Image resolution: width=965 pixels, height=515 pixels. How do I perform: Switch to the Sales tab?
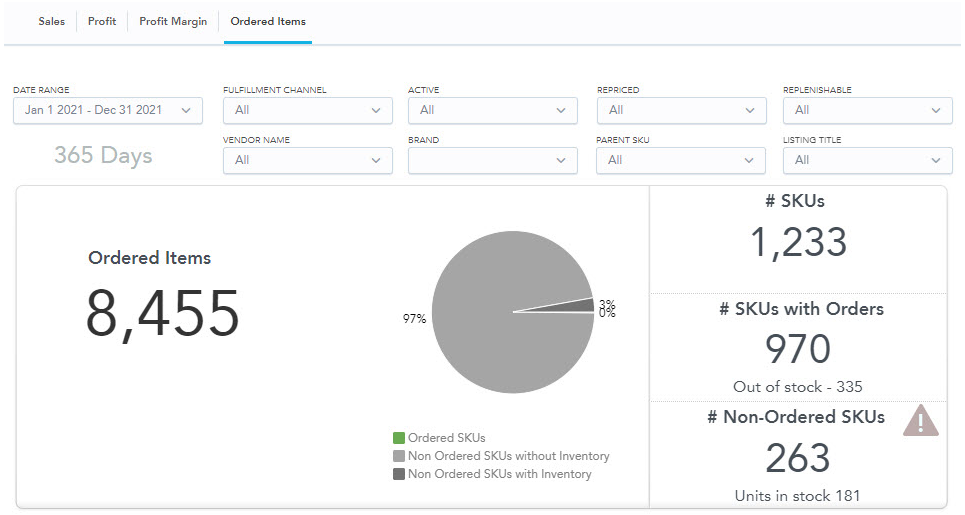pyautogui.click(x=52, y=22)
